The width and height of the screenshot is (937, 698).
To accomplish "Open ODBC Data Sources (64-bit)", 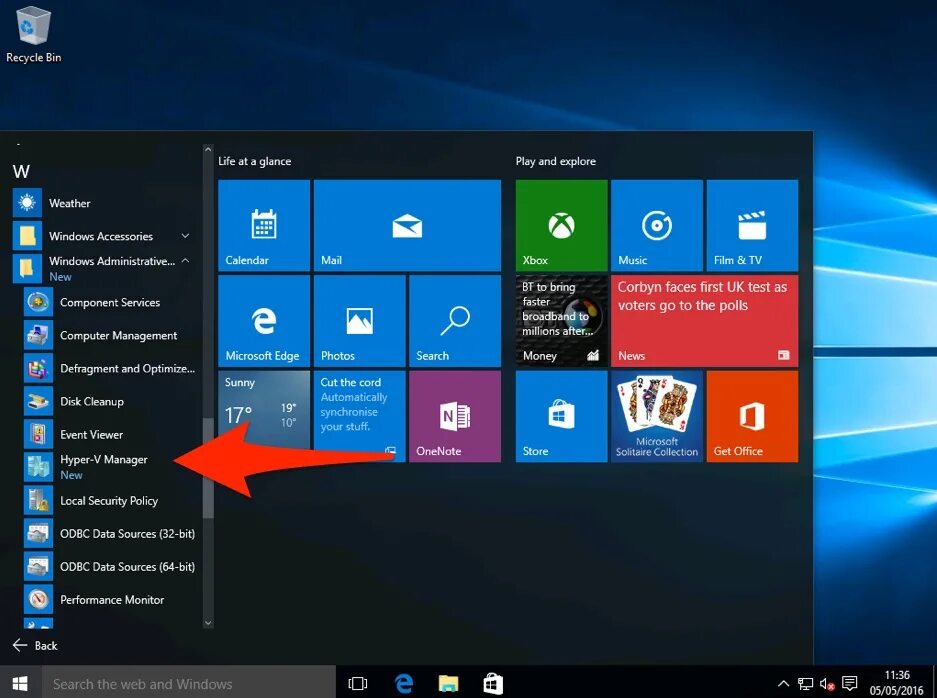I will (111, 567).
